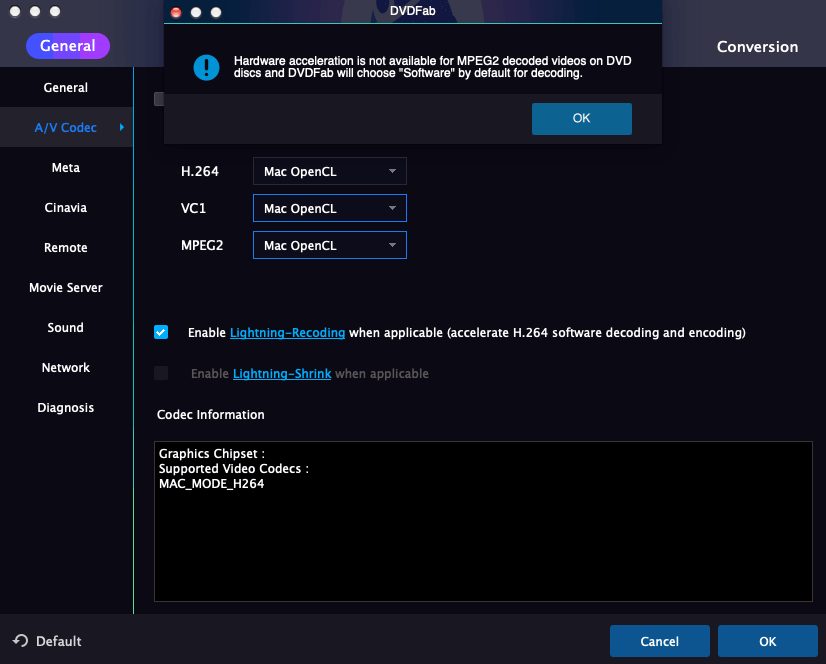The width and height of the screenshot is (826, 664).
Task: Select the General top tab
Action: coord(68,46)
